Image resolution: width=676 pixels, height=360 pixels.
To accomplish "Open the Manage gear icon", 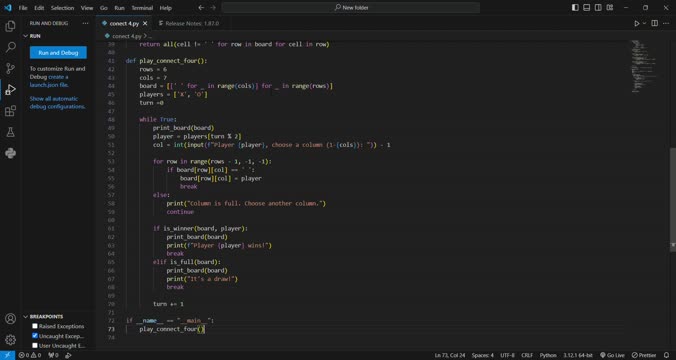I will coord(10,340).
